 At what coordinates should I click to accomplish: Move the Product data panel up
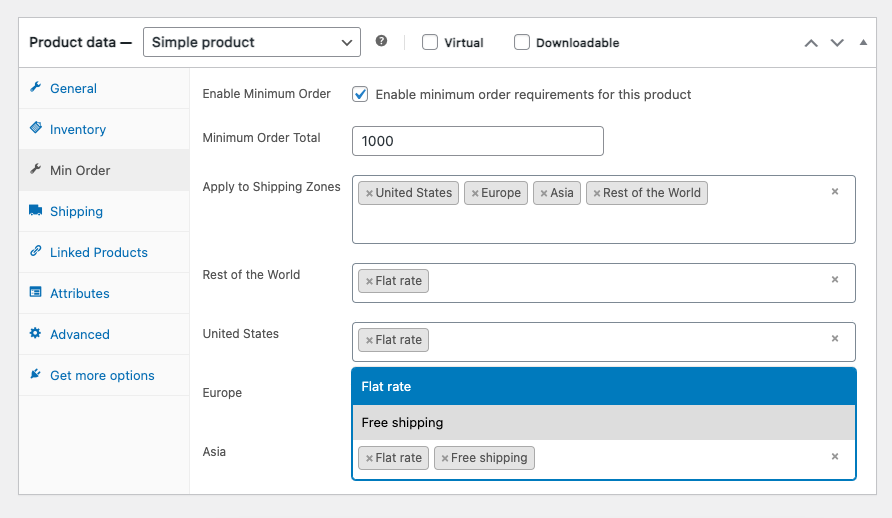click(x=811, y=43)
